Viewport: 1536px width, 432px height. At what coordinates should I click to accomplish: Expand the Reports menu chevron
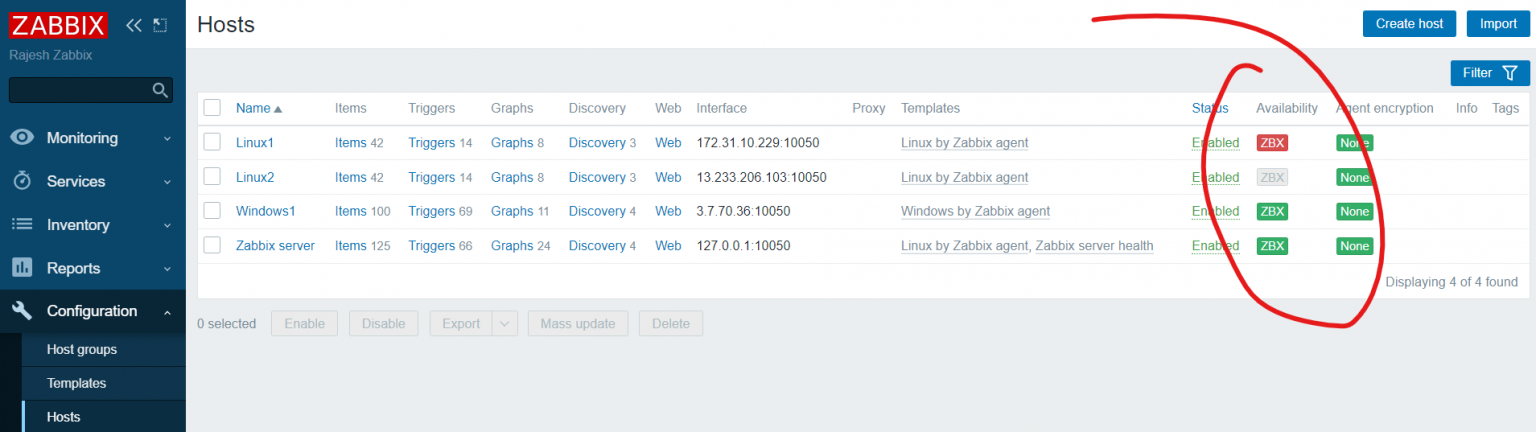pos(167,269)
